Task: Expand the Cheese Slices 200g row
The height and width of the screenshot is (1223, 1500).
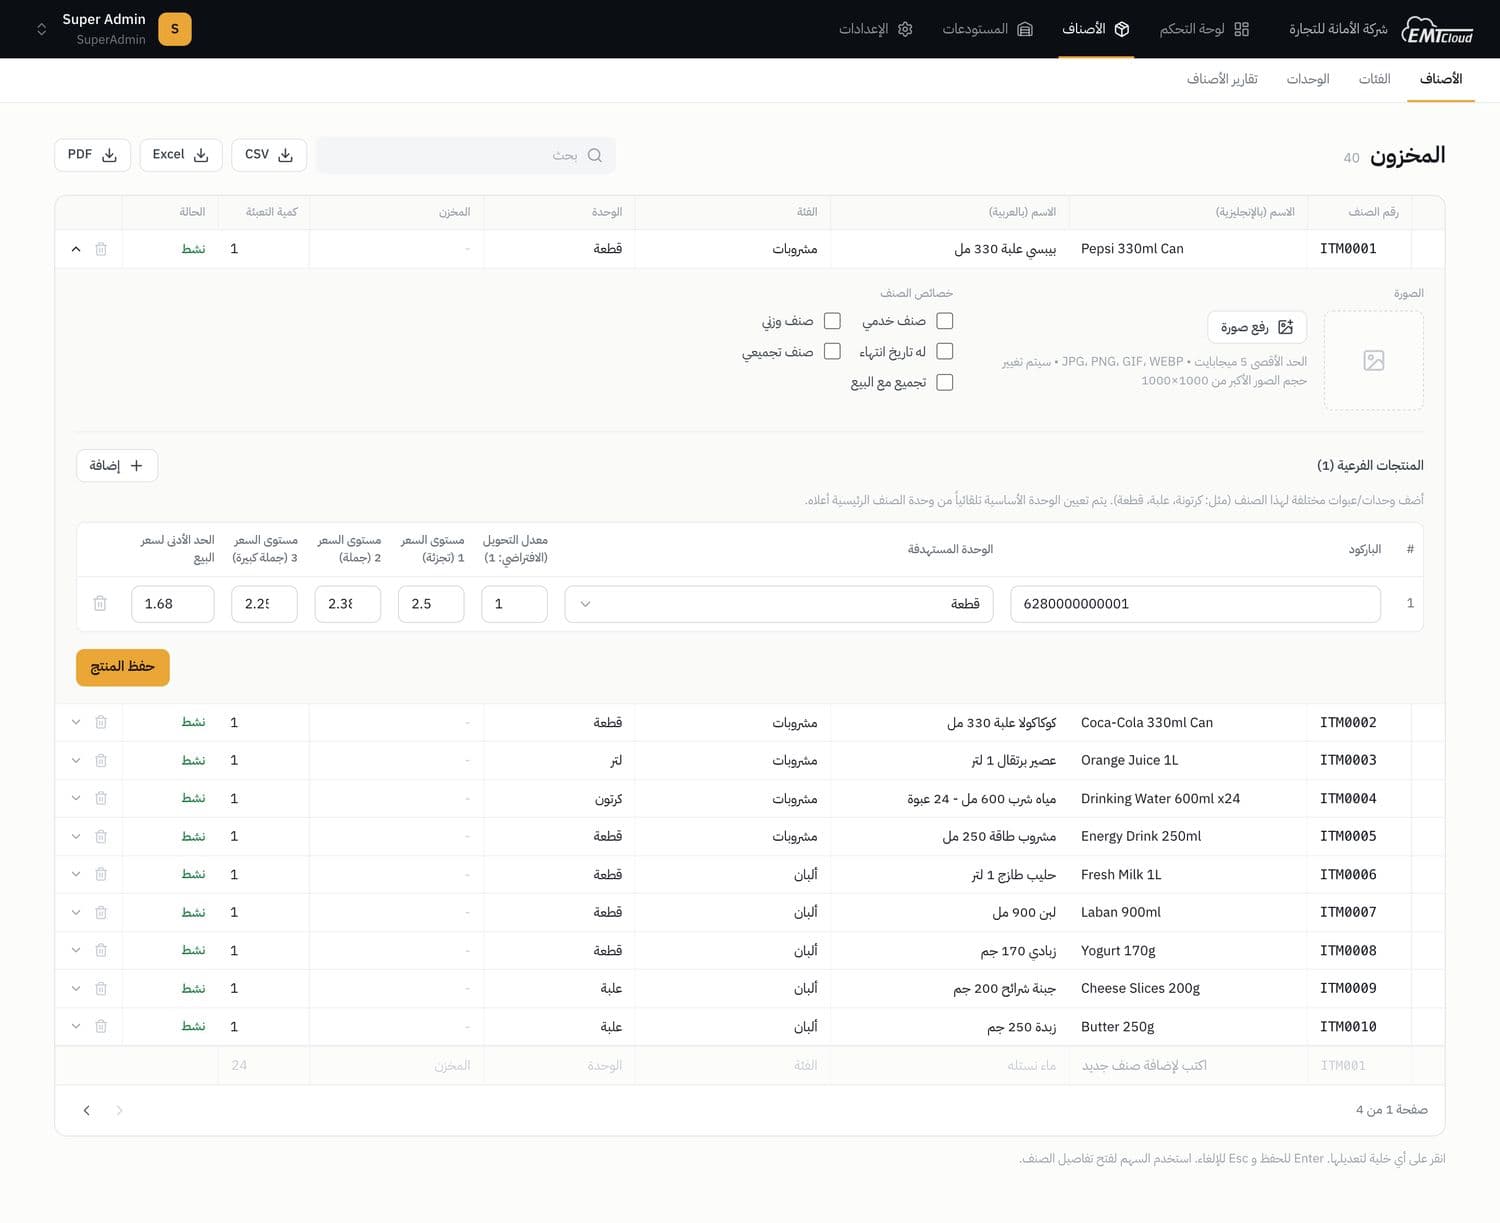Action: [76, 988]
